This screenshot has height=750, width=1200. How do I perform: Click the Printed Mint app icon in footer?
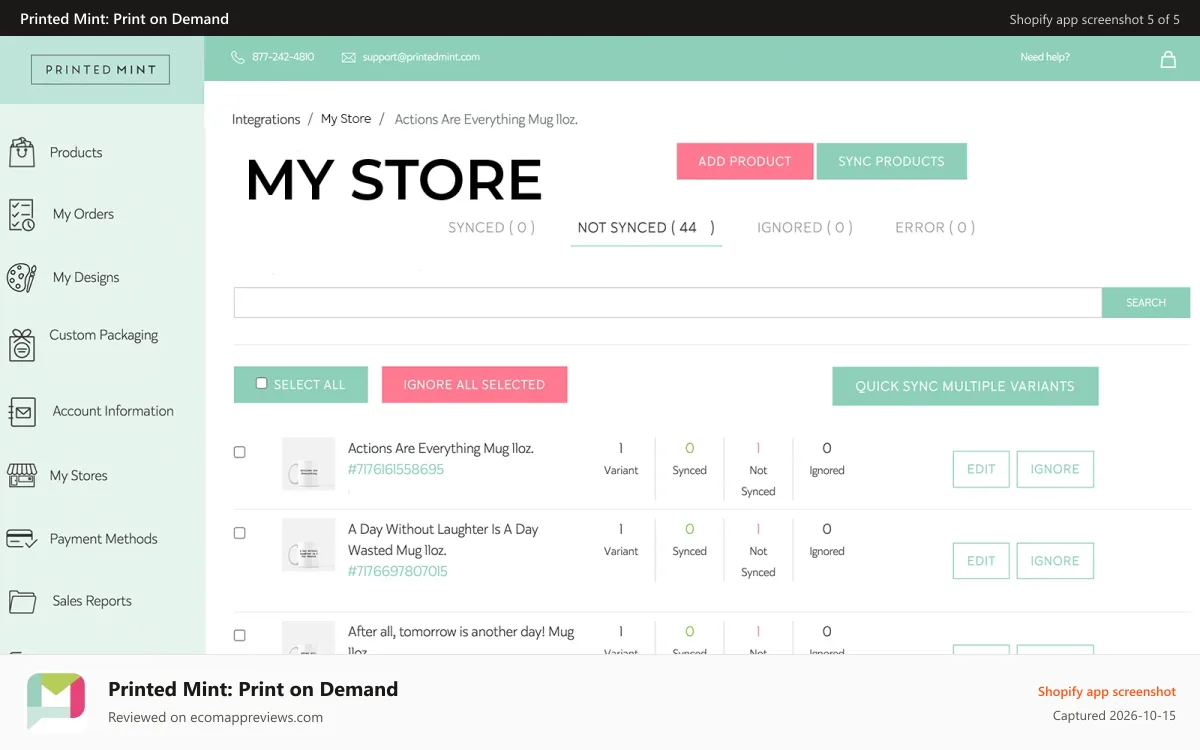pyautogui.click(x=56, y=702)
